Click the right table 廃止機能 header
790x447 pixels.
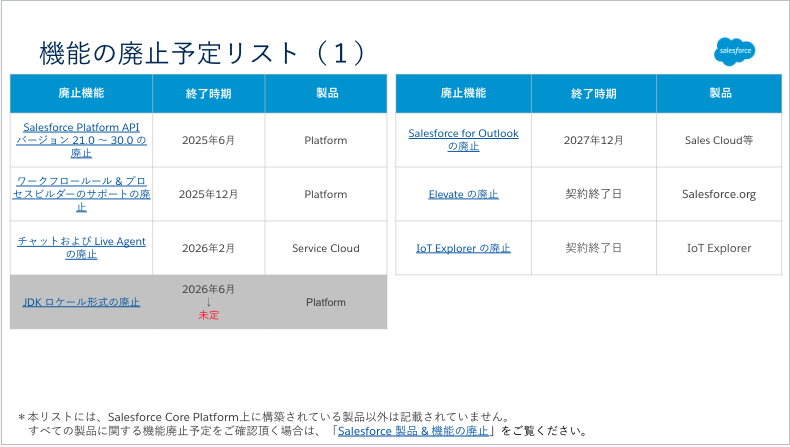click(x=463, y=93)
